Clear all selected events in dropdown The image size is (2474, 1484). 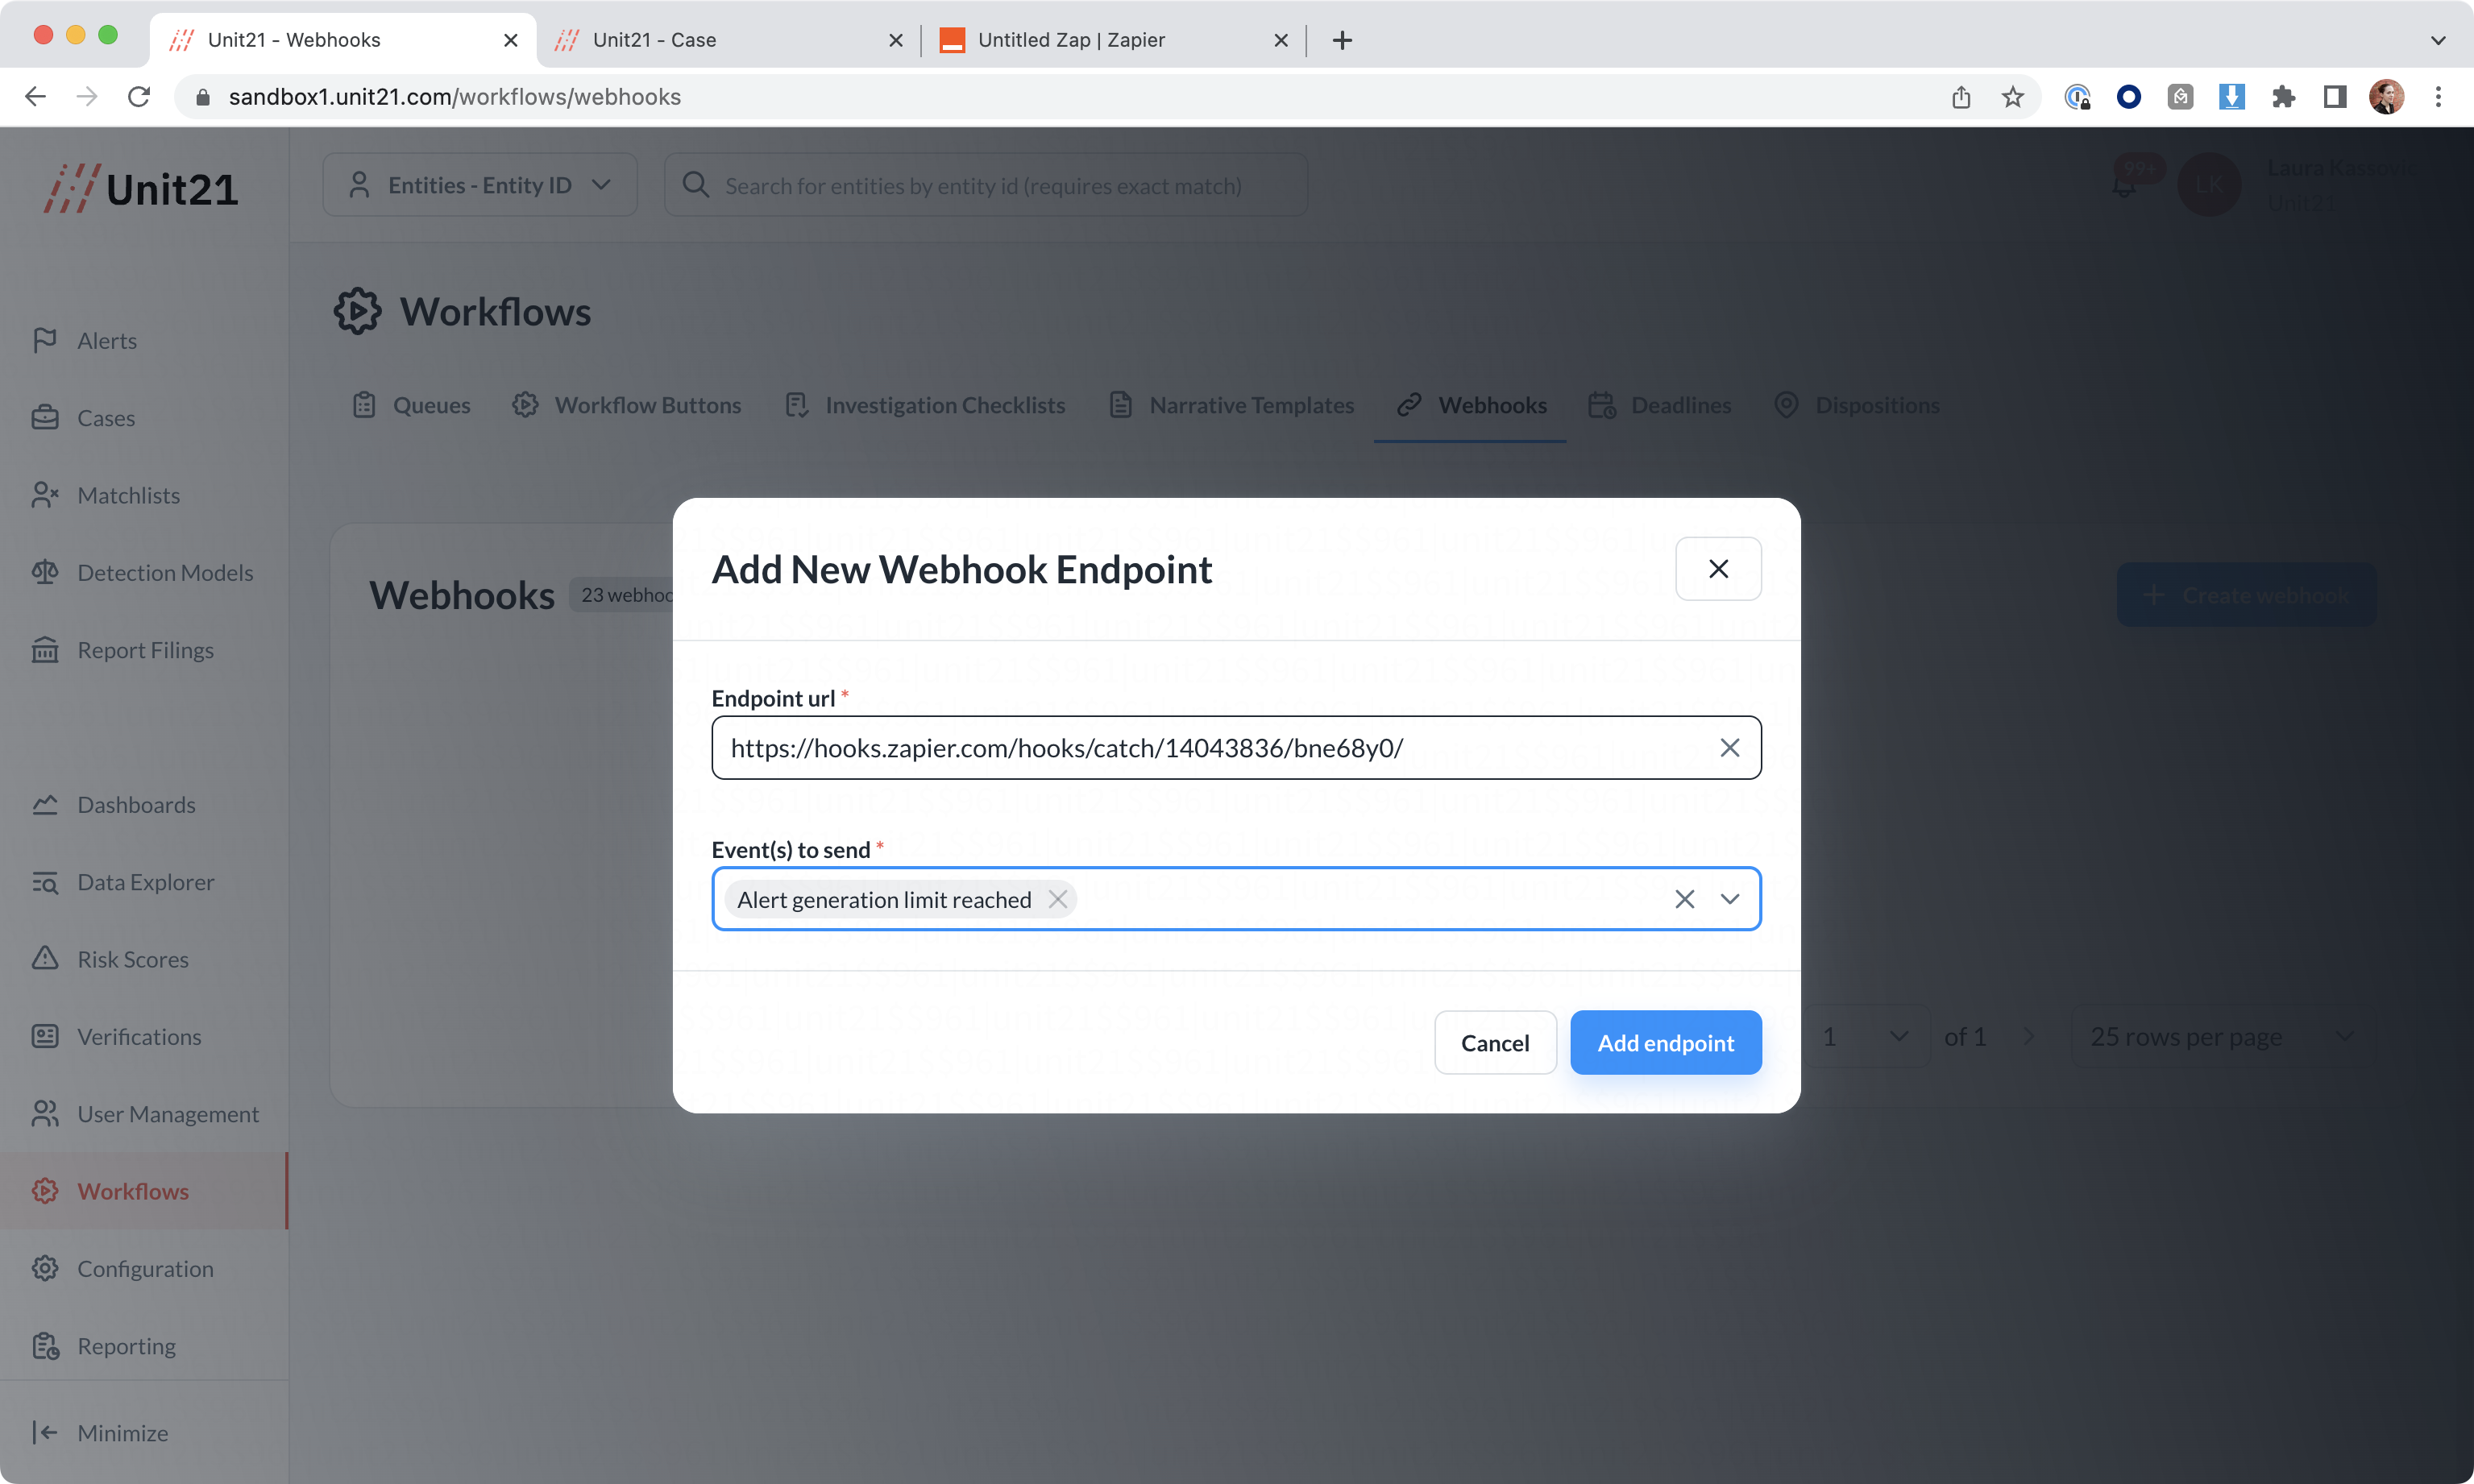click(x=1684, y=899)
